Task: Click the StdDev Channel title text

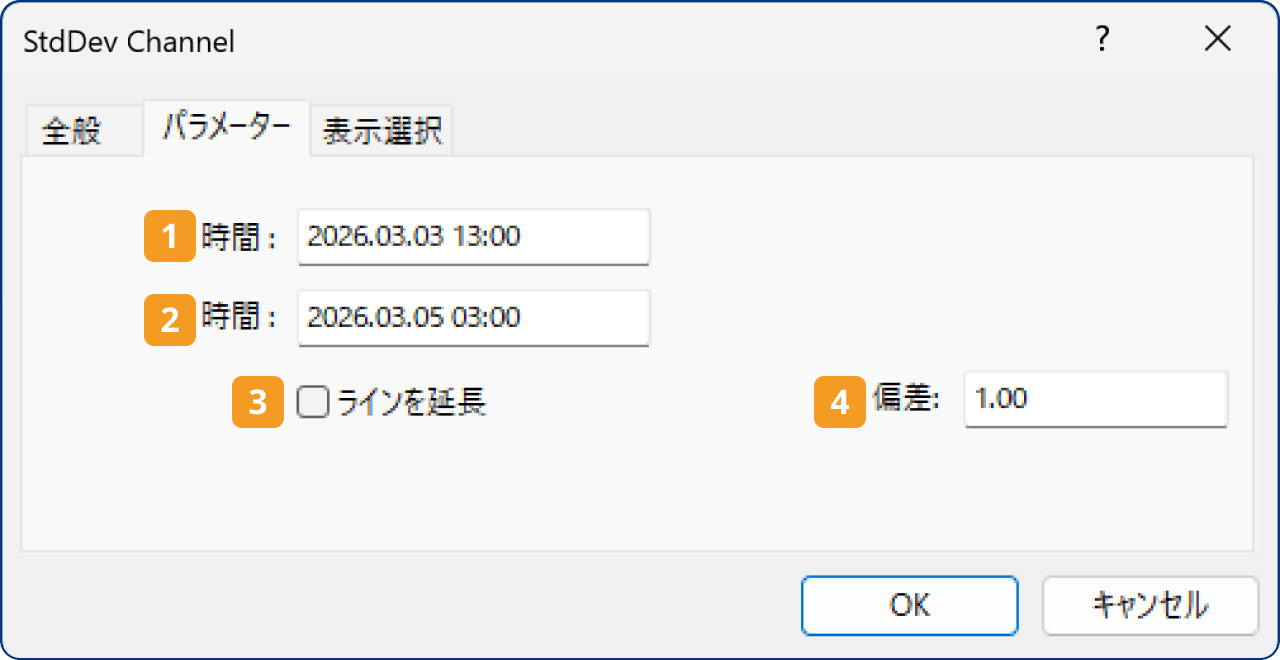Action: click(128, 42)
